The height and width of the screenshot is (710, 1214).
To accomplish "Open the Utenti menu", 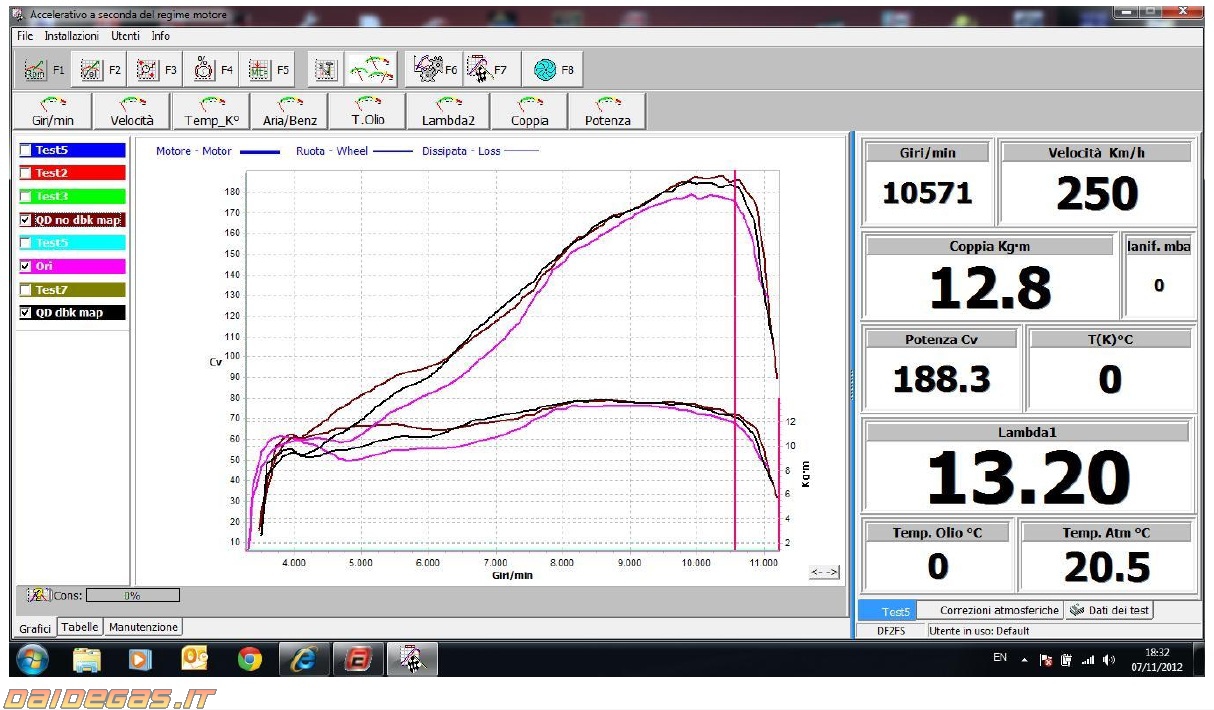I will [x=125, y=35].
